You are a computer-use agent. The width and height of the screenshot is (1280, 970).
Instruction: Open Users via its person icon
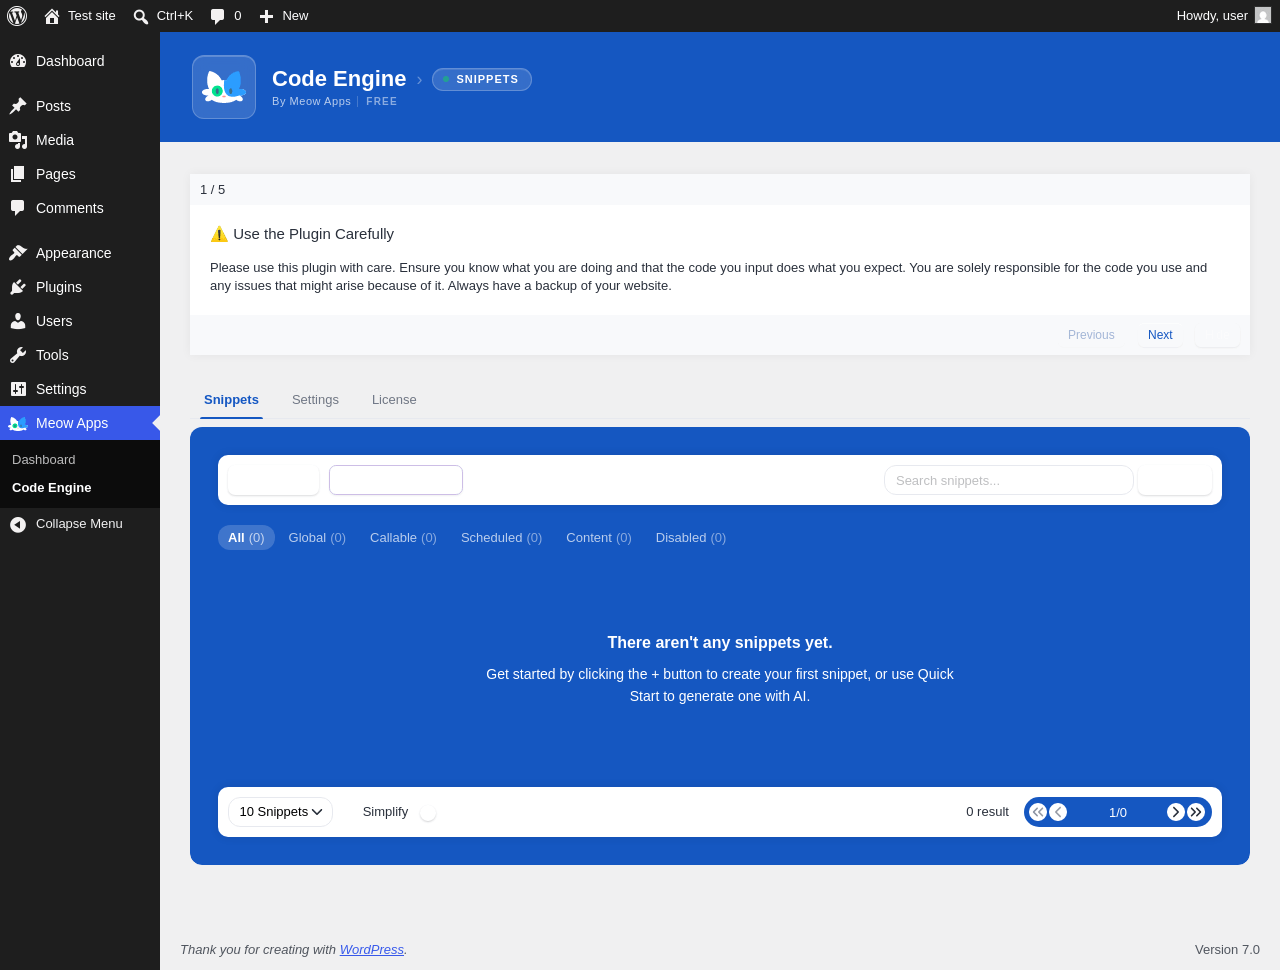(x=18, y=321)
